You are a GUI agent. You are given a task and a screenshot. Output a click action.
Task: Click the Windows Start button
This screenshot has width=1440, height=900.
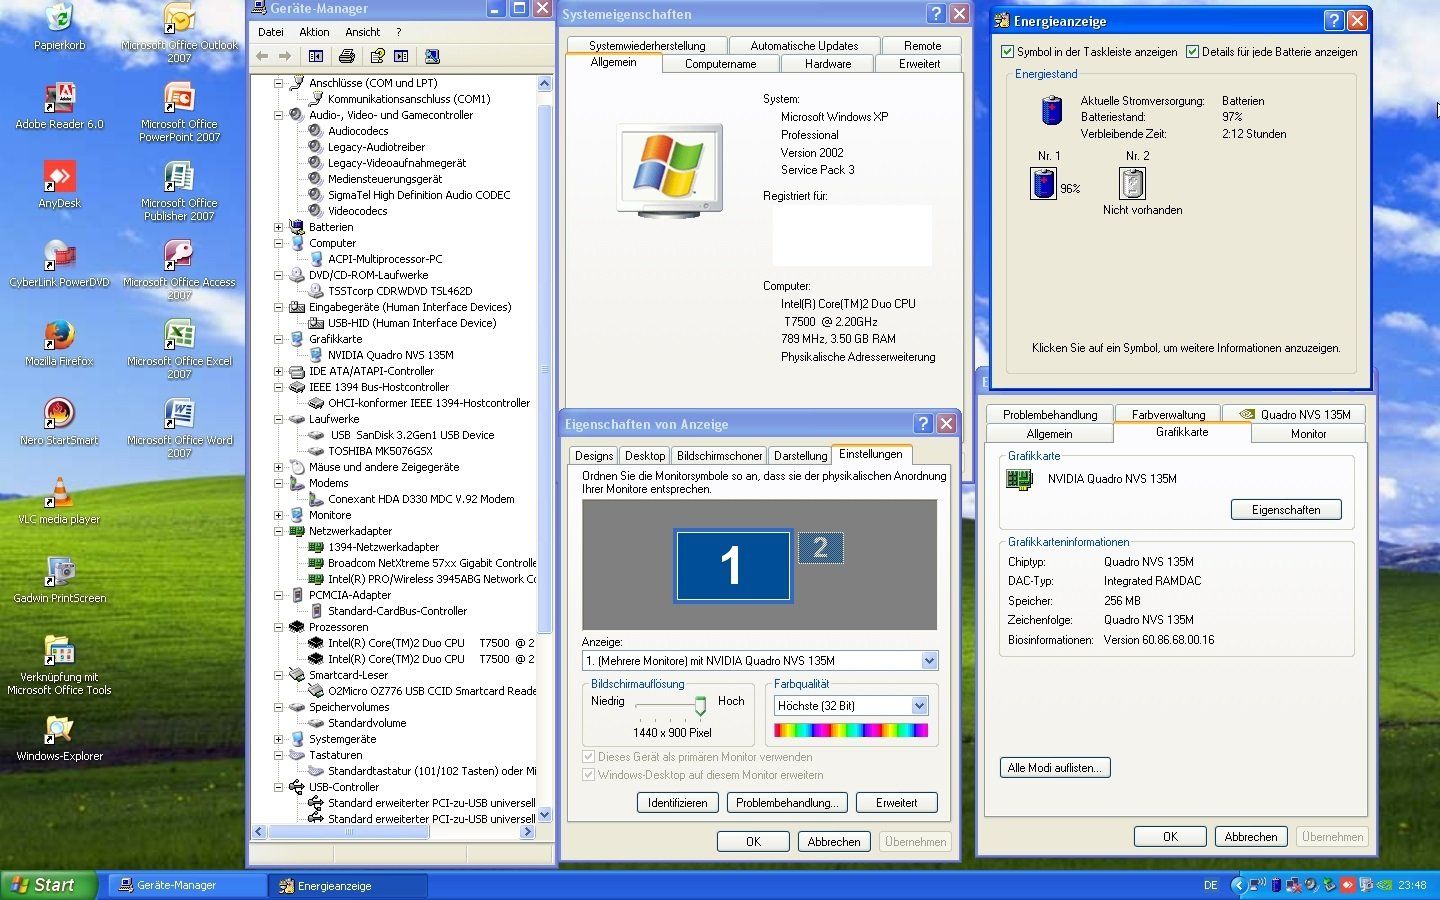[49, 885]
